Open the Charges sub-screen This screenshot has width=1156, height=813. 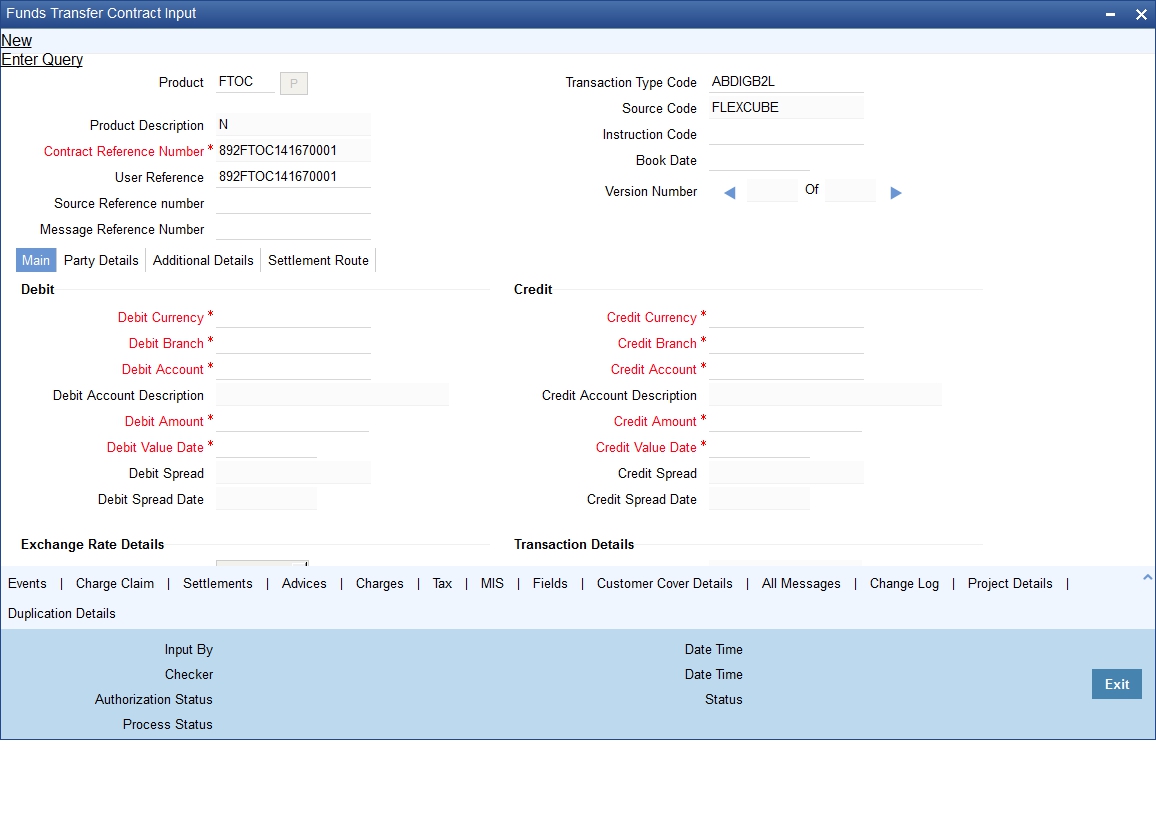coord(380,584)
